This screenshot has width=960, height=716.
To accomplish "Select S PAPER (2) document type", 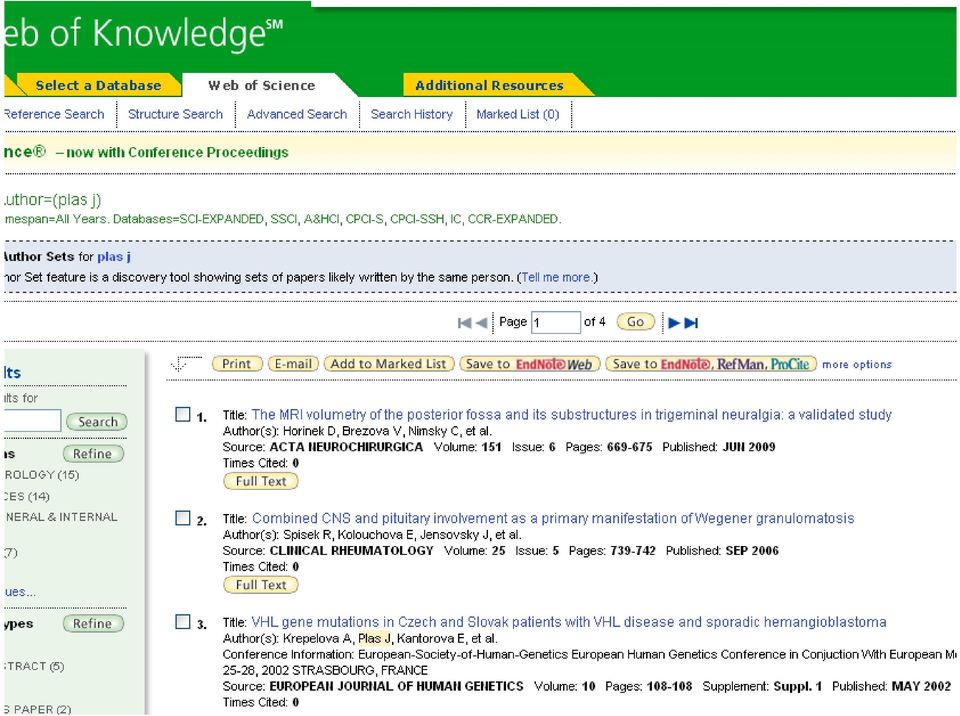I will pyautogui.click(x=37, y=709).
